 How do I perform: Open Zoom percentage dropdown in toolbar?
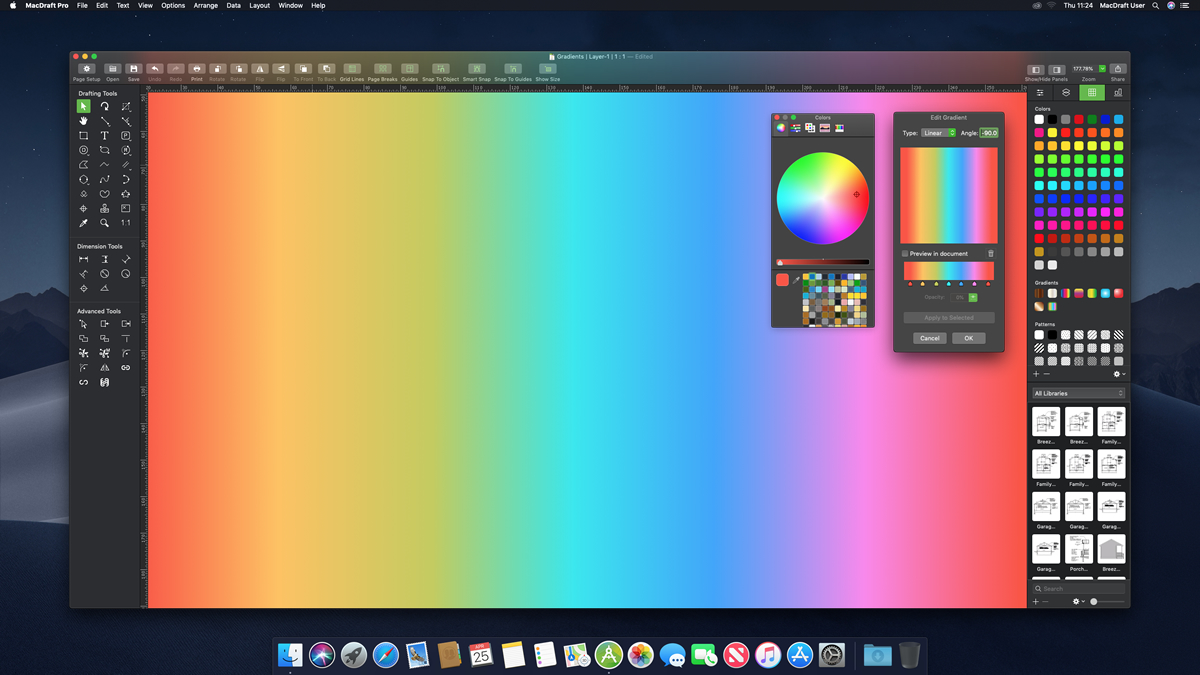tap(1103, 69)
